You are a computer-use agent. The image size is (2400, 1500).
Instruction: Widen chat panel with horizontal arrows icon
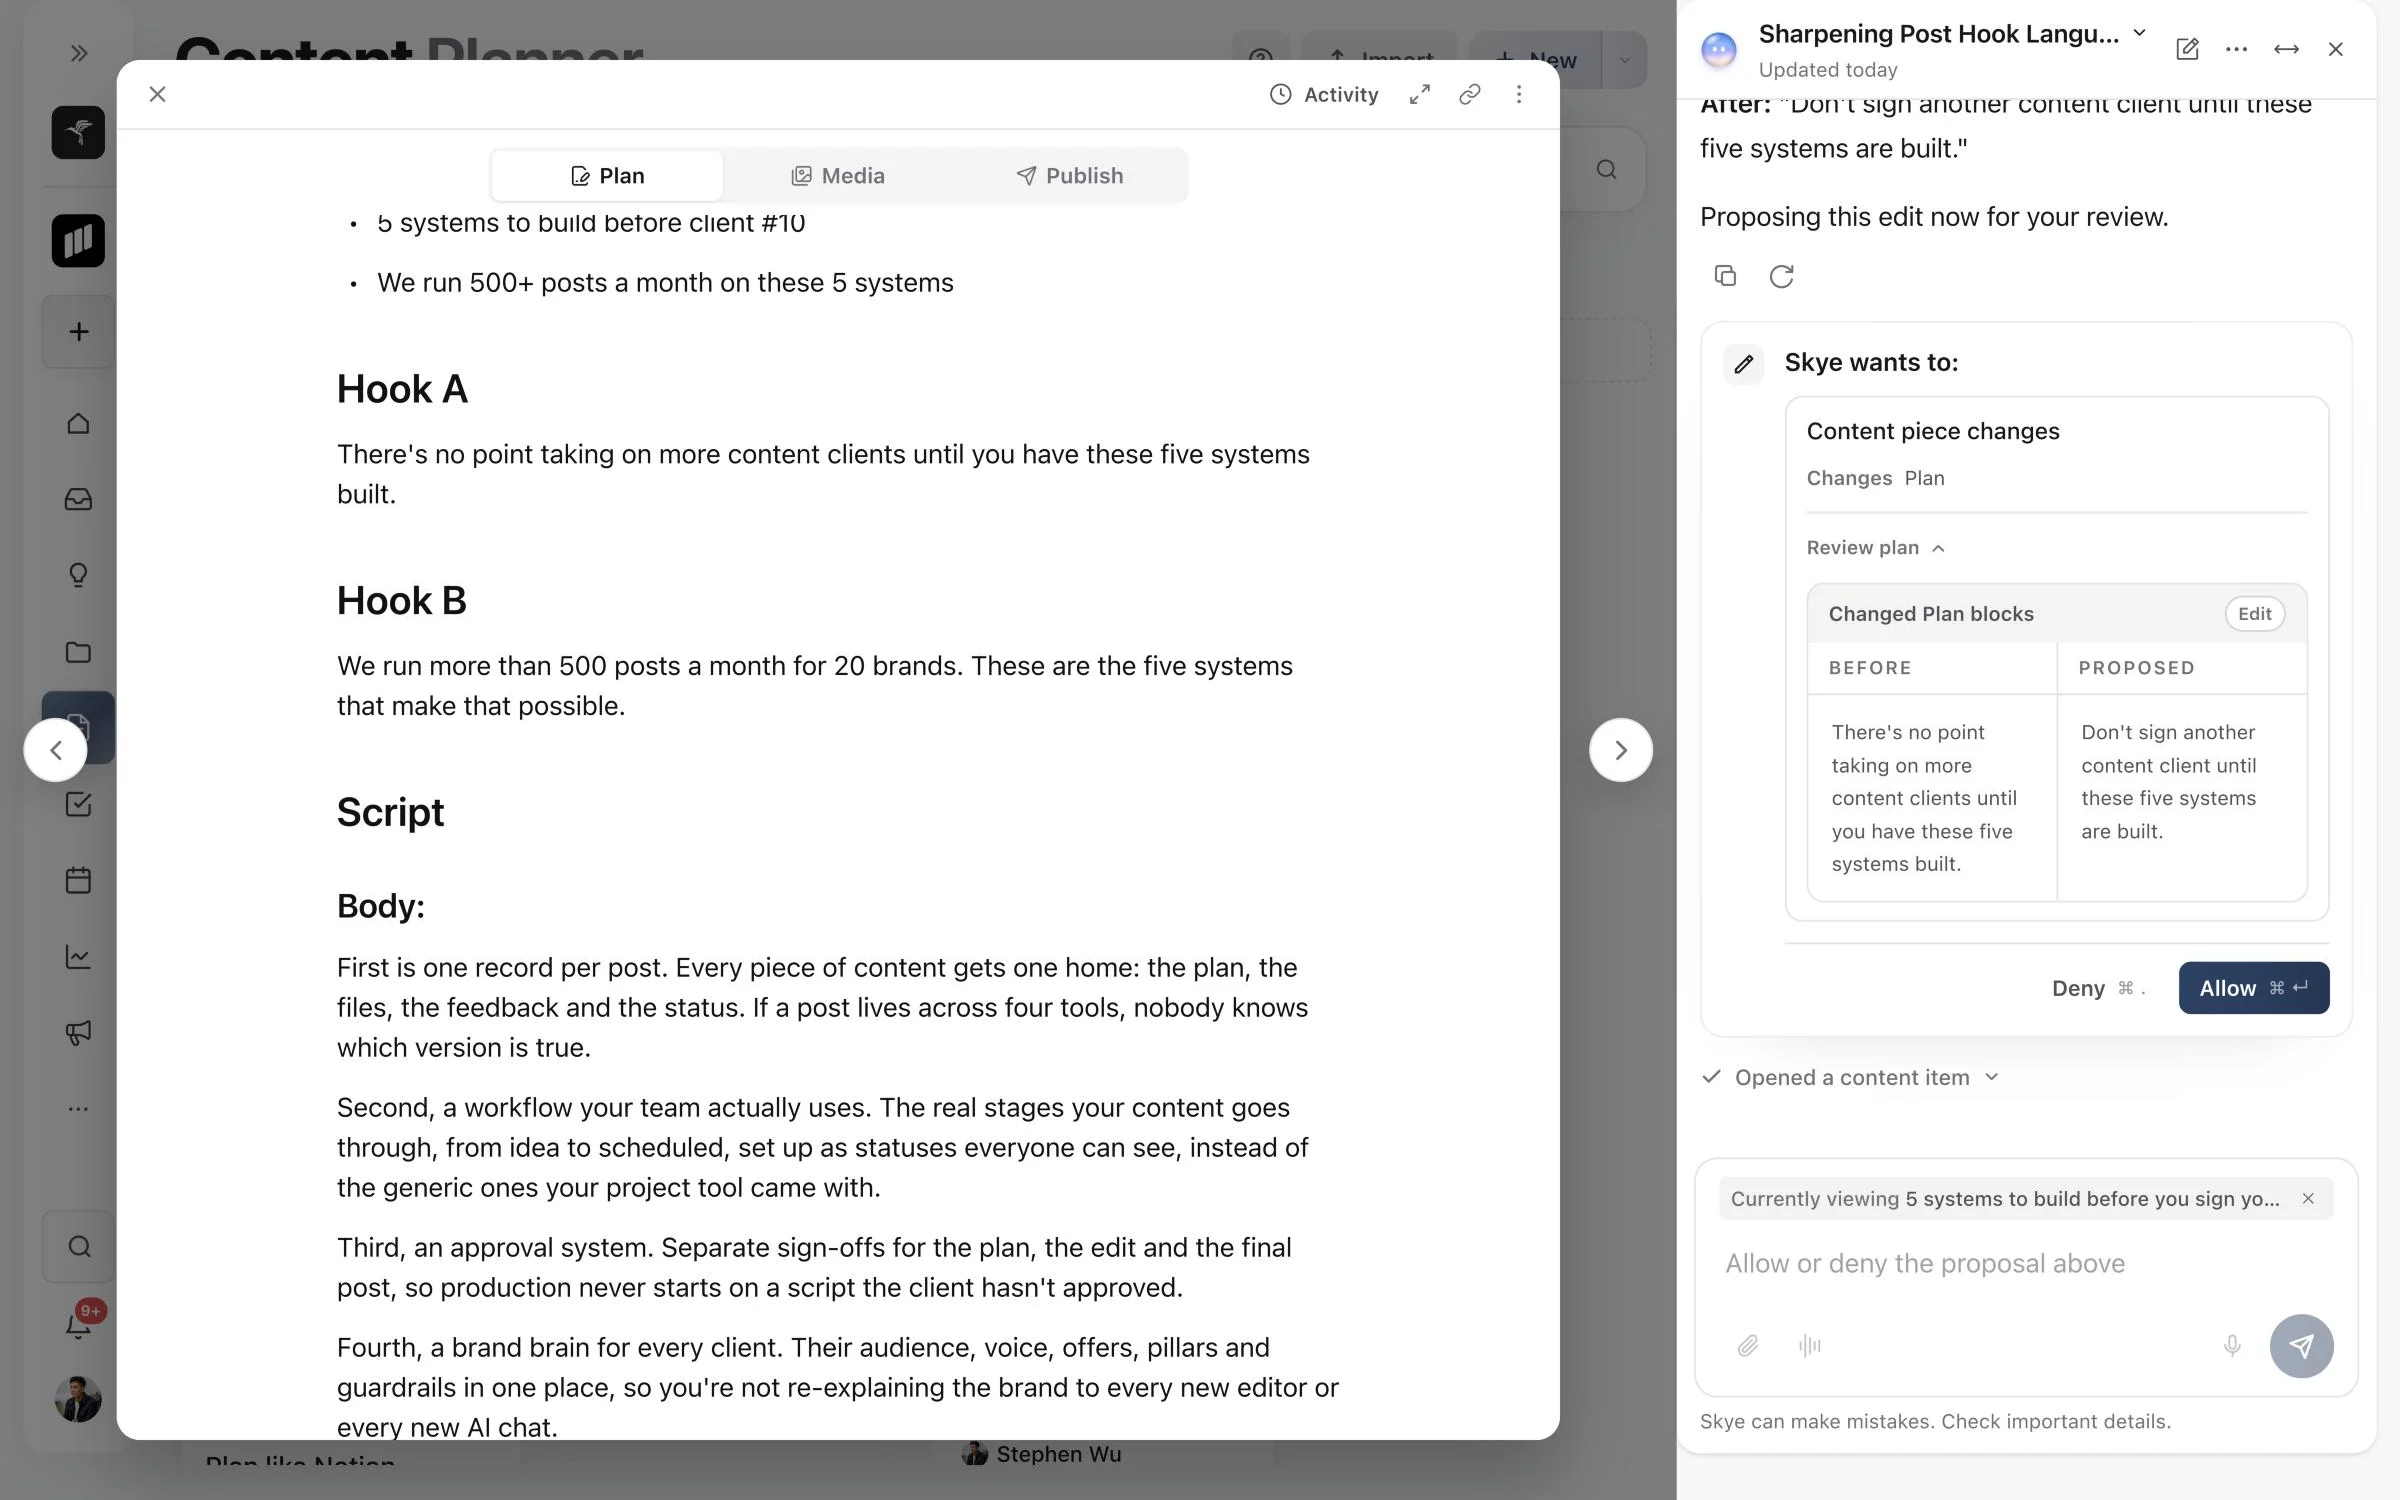(2286, 49)
